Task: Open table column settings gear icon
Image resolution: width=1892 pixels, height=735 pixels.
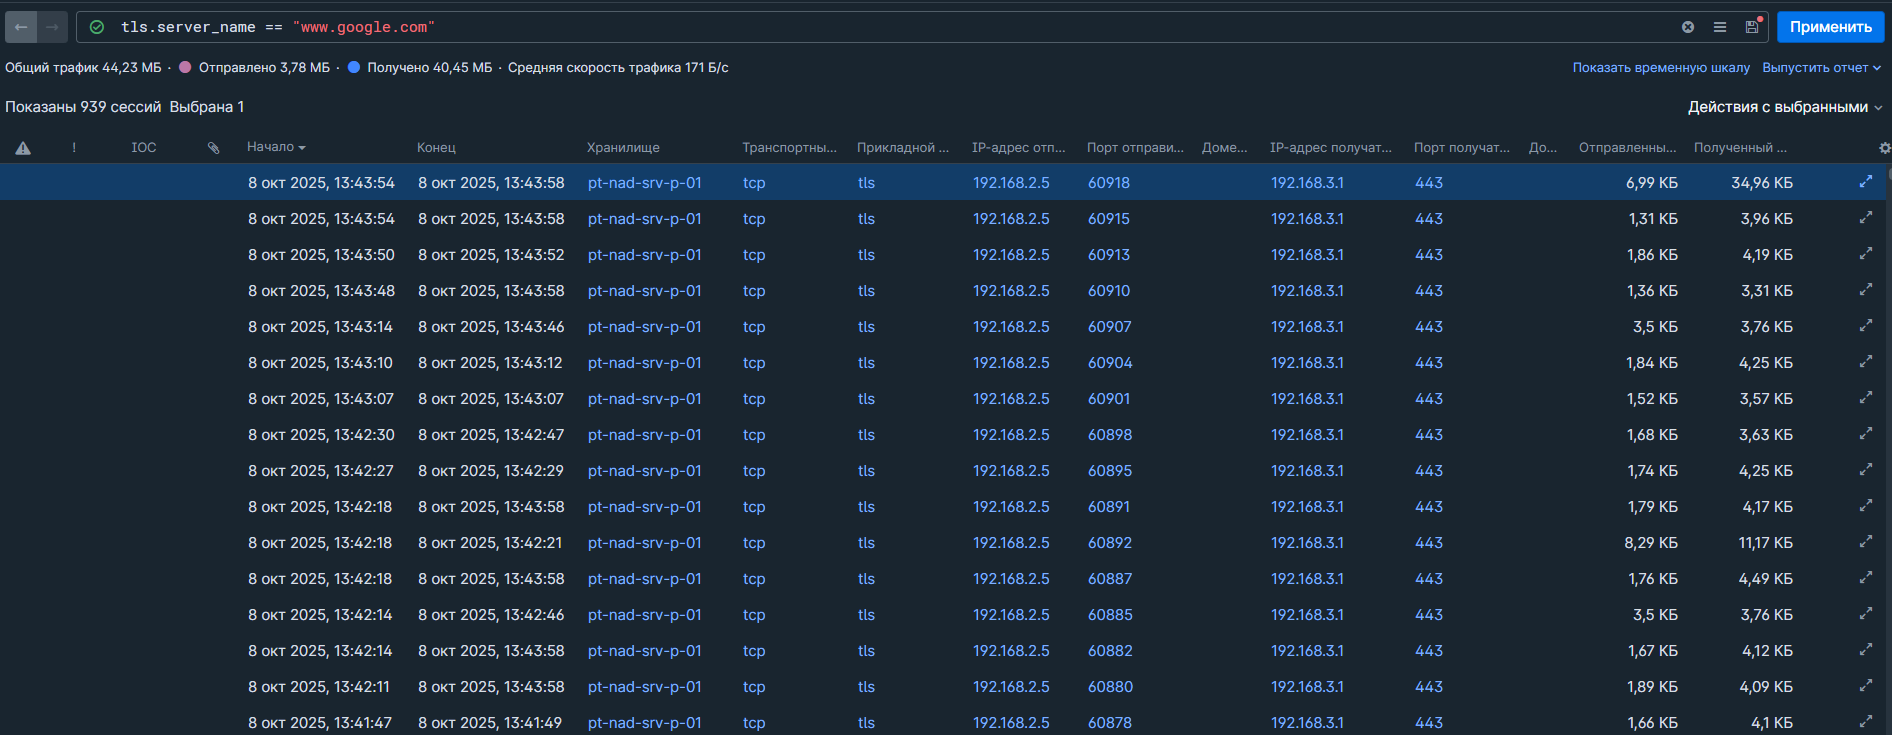Action: point(1884,148)
